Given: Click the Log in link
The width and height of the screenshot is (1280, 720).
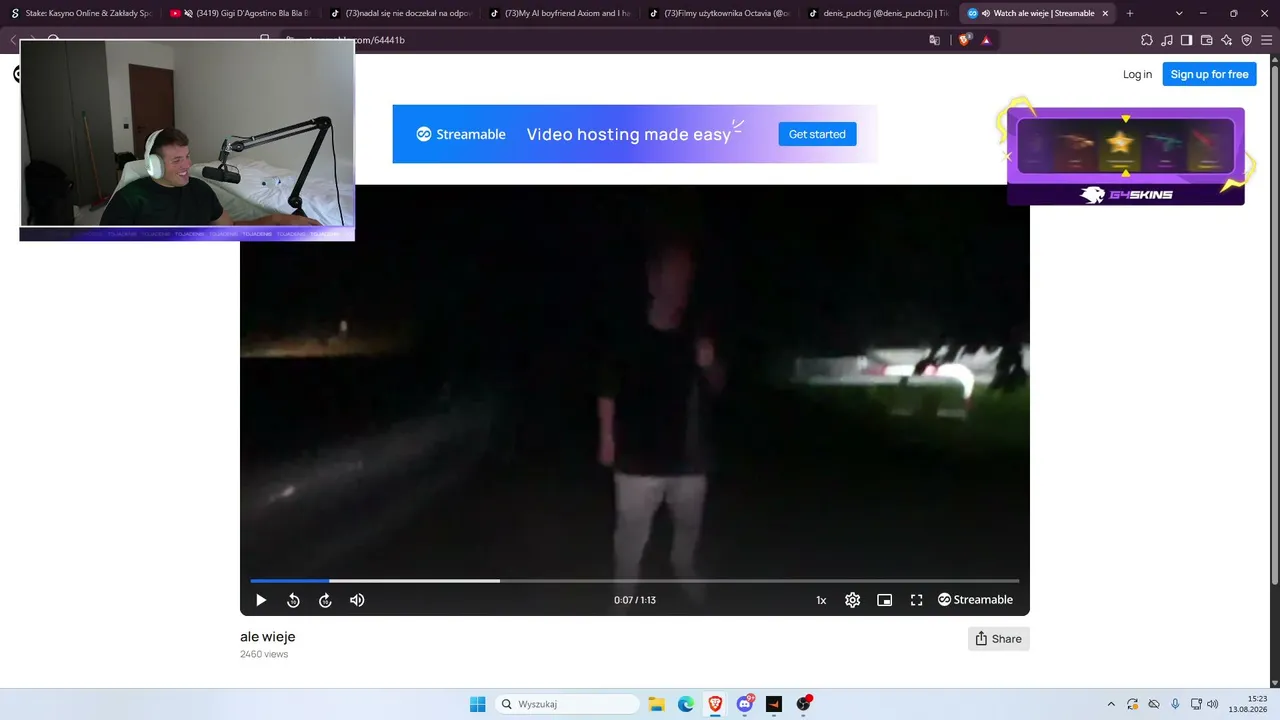Looking at the screenshot, I should [1137, 74].
